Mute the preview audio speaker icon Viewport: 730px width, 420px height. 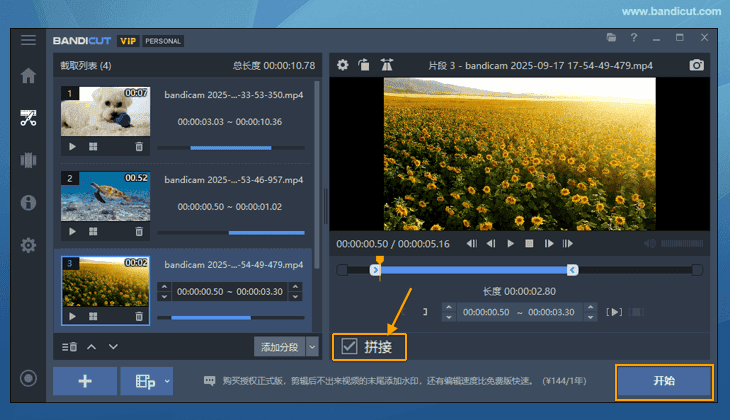pyautogui.click(x=651, y=243)
